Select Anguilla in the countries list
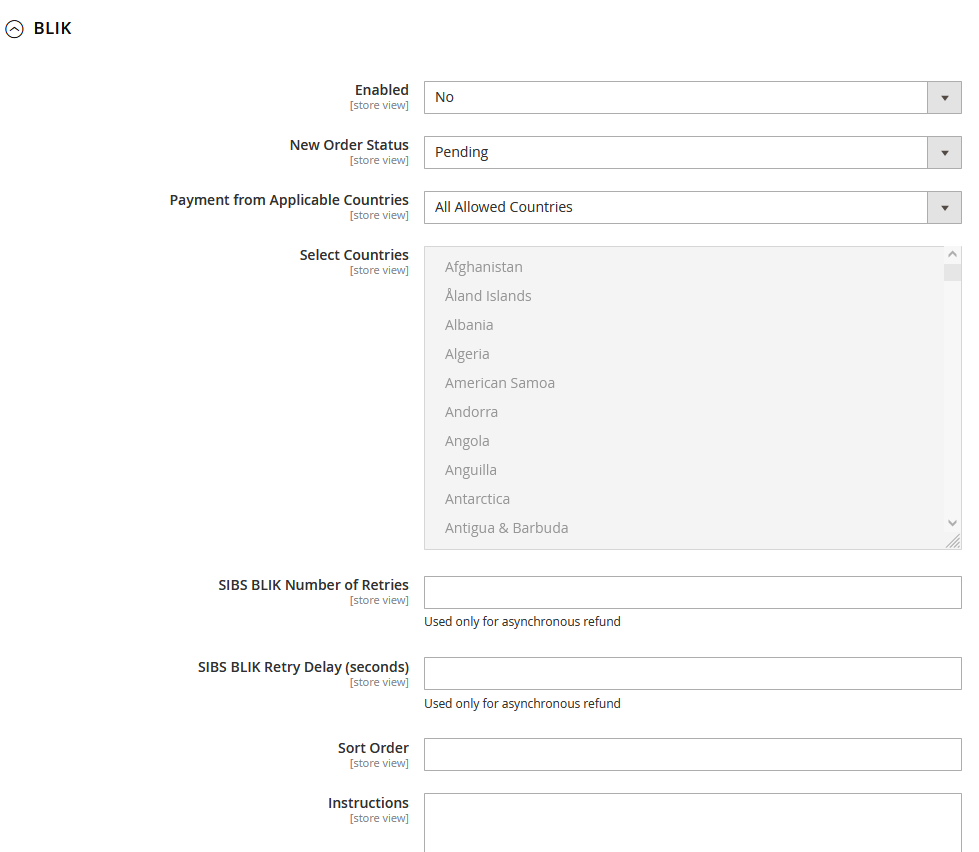This screenshot has width=979, height=852. 470,470
